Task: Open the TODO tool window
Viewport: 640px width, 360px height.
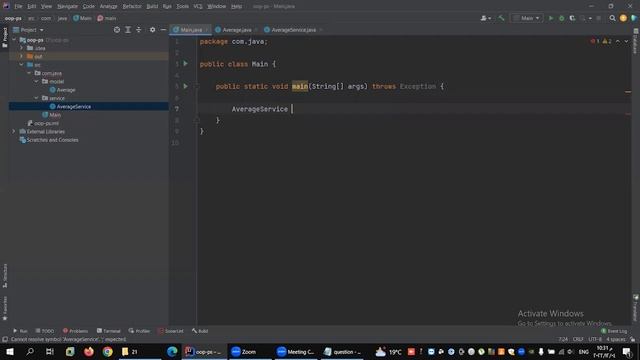Action: pyautogui.click(x=44, y=331)
